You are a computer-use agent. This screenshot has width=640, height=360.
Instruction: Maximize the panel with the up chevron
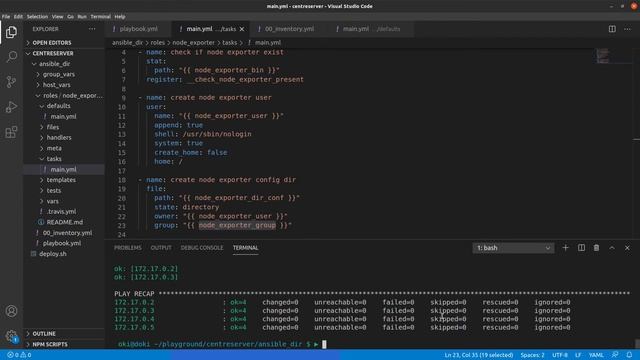(x=612, y=248)
